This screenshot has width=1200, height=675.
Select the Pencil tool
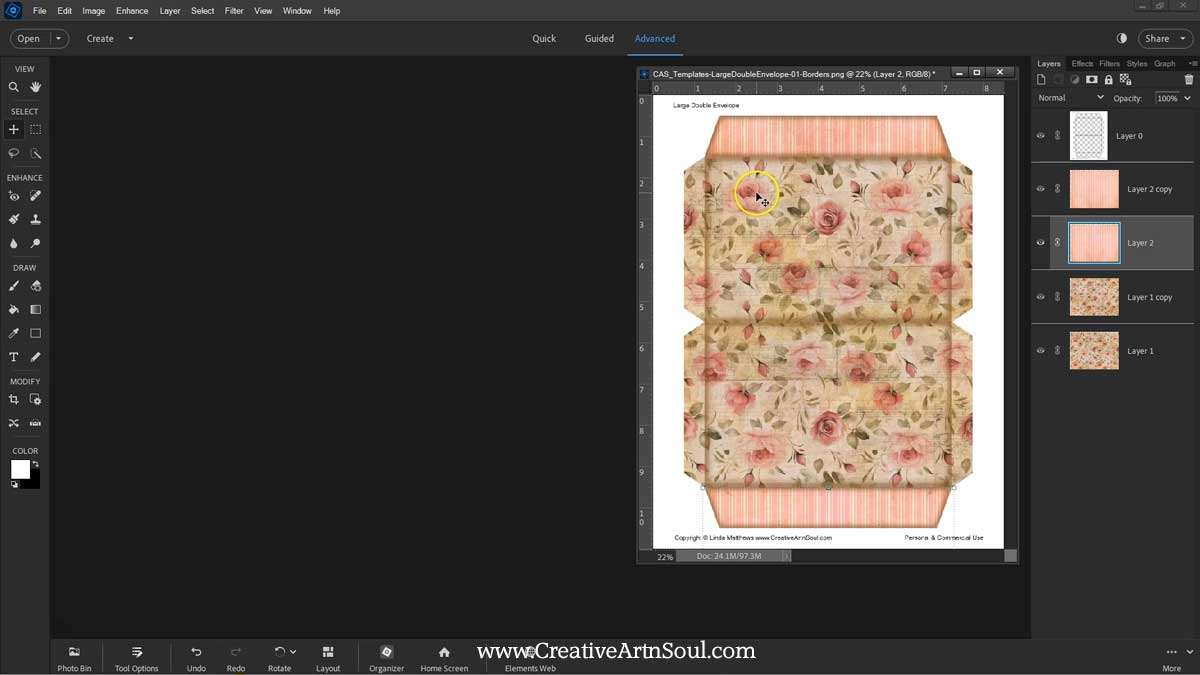35,357
